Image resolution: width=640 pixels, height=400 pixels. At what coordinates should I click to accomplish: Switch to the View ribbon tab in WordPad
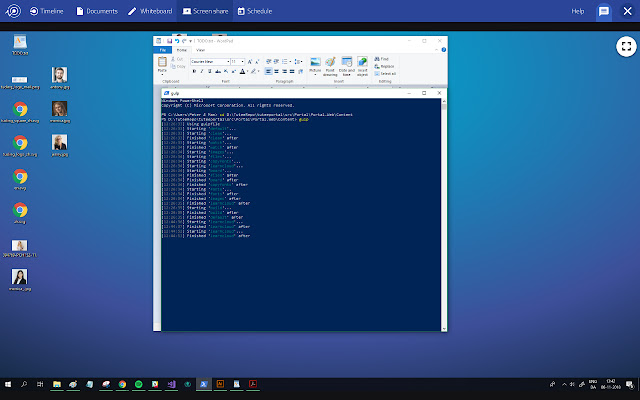(x=200, y=50)
